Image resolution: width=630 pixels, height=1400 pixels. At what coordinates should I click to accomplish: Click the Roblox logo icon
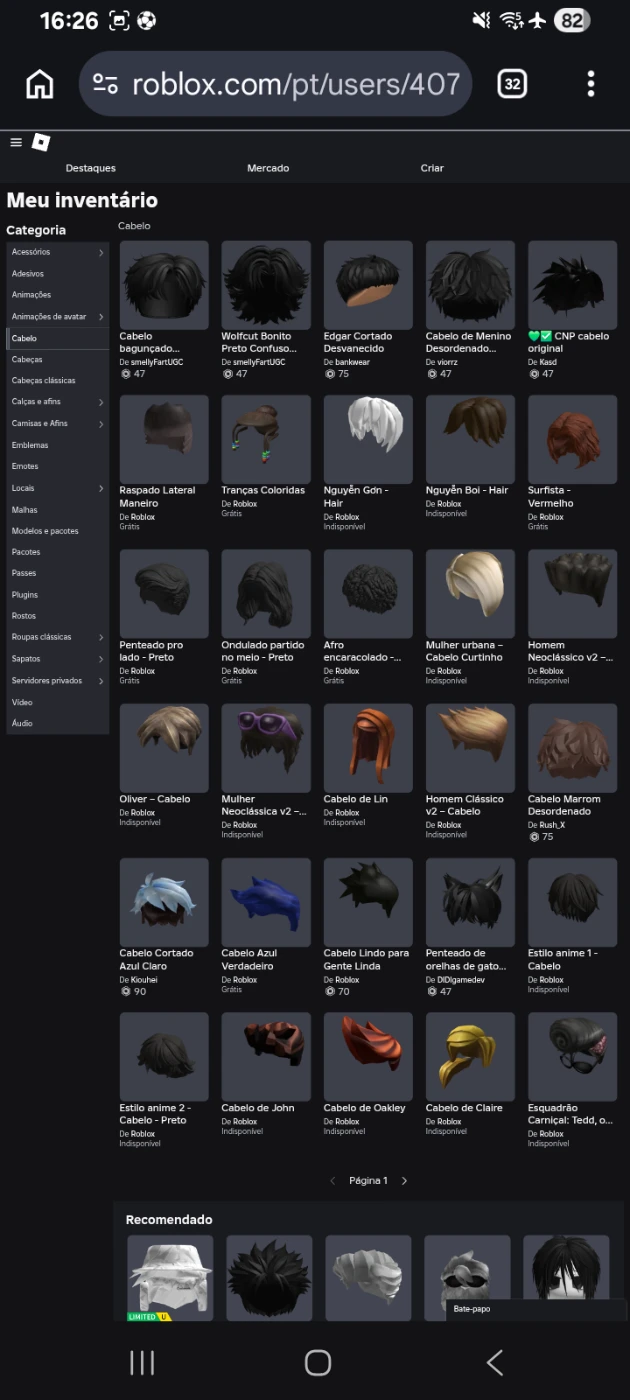[41, 142]
